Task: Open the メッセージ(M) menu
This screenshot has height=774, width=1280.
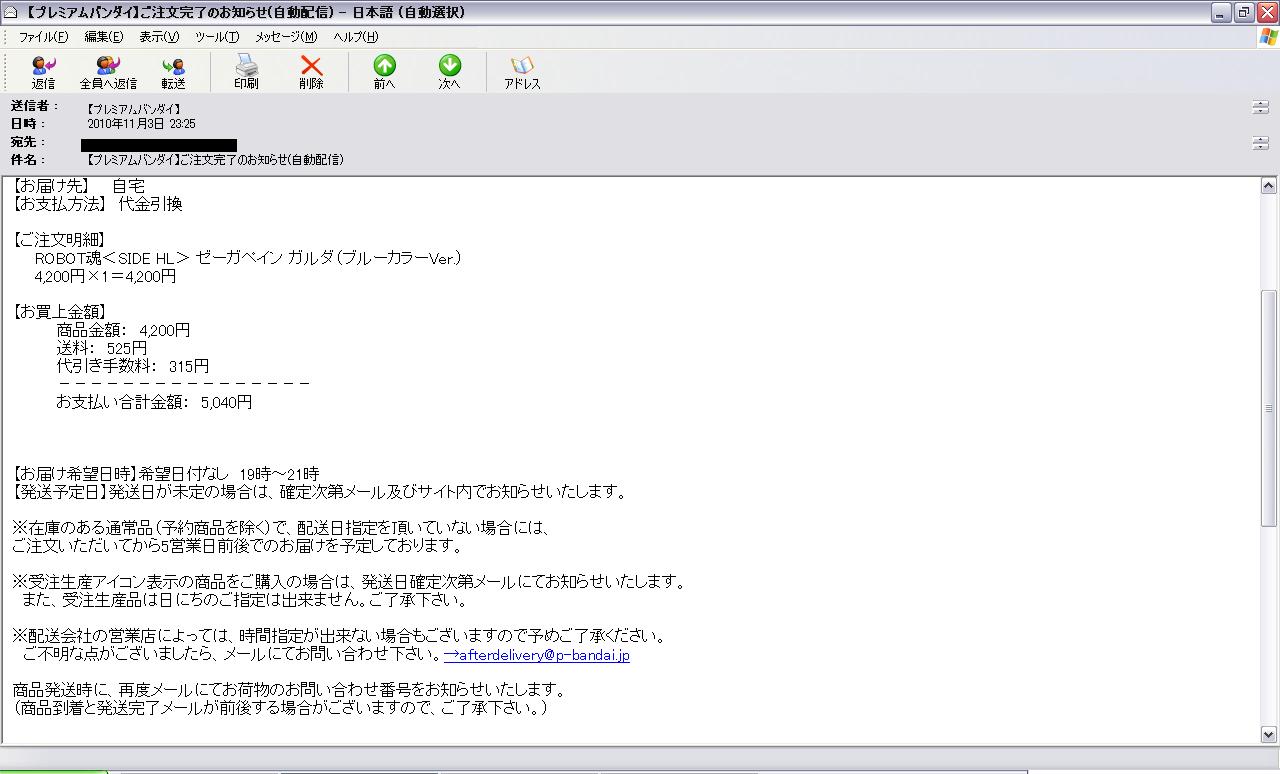Action: (286, 37)
